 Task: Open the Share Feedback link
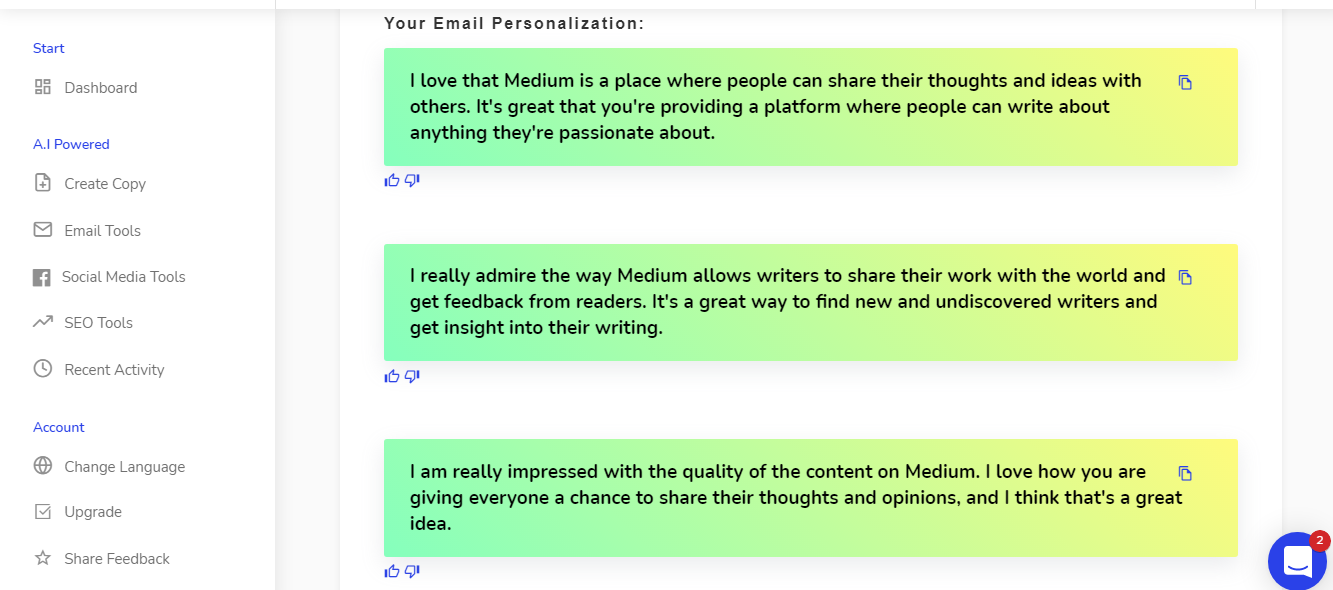click(x=116, y=559)
